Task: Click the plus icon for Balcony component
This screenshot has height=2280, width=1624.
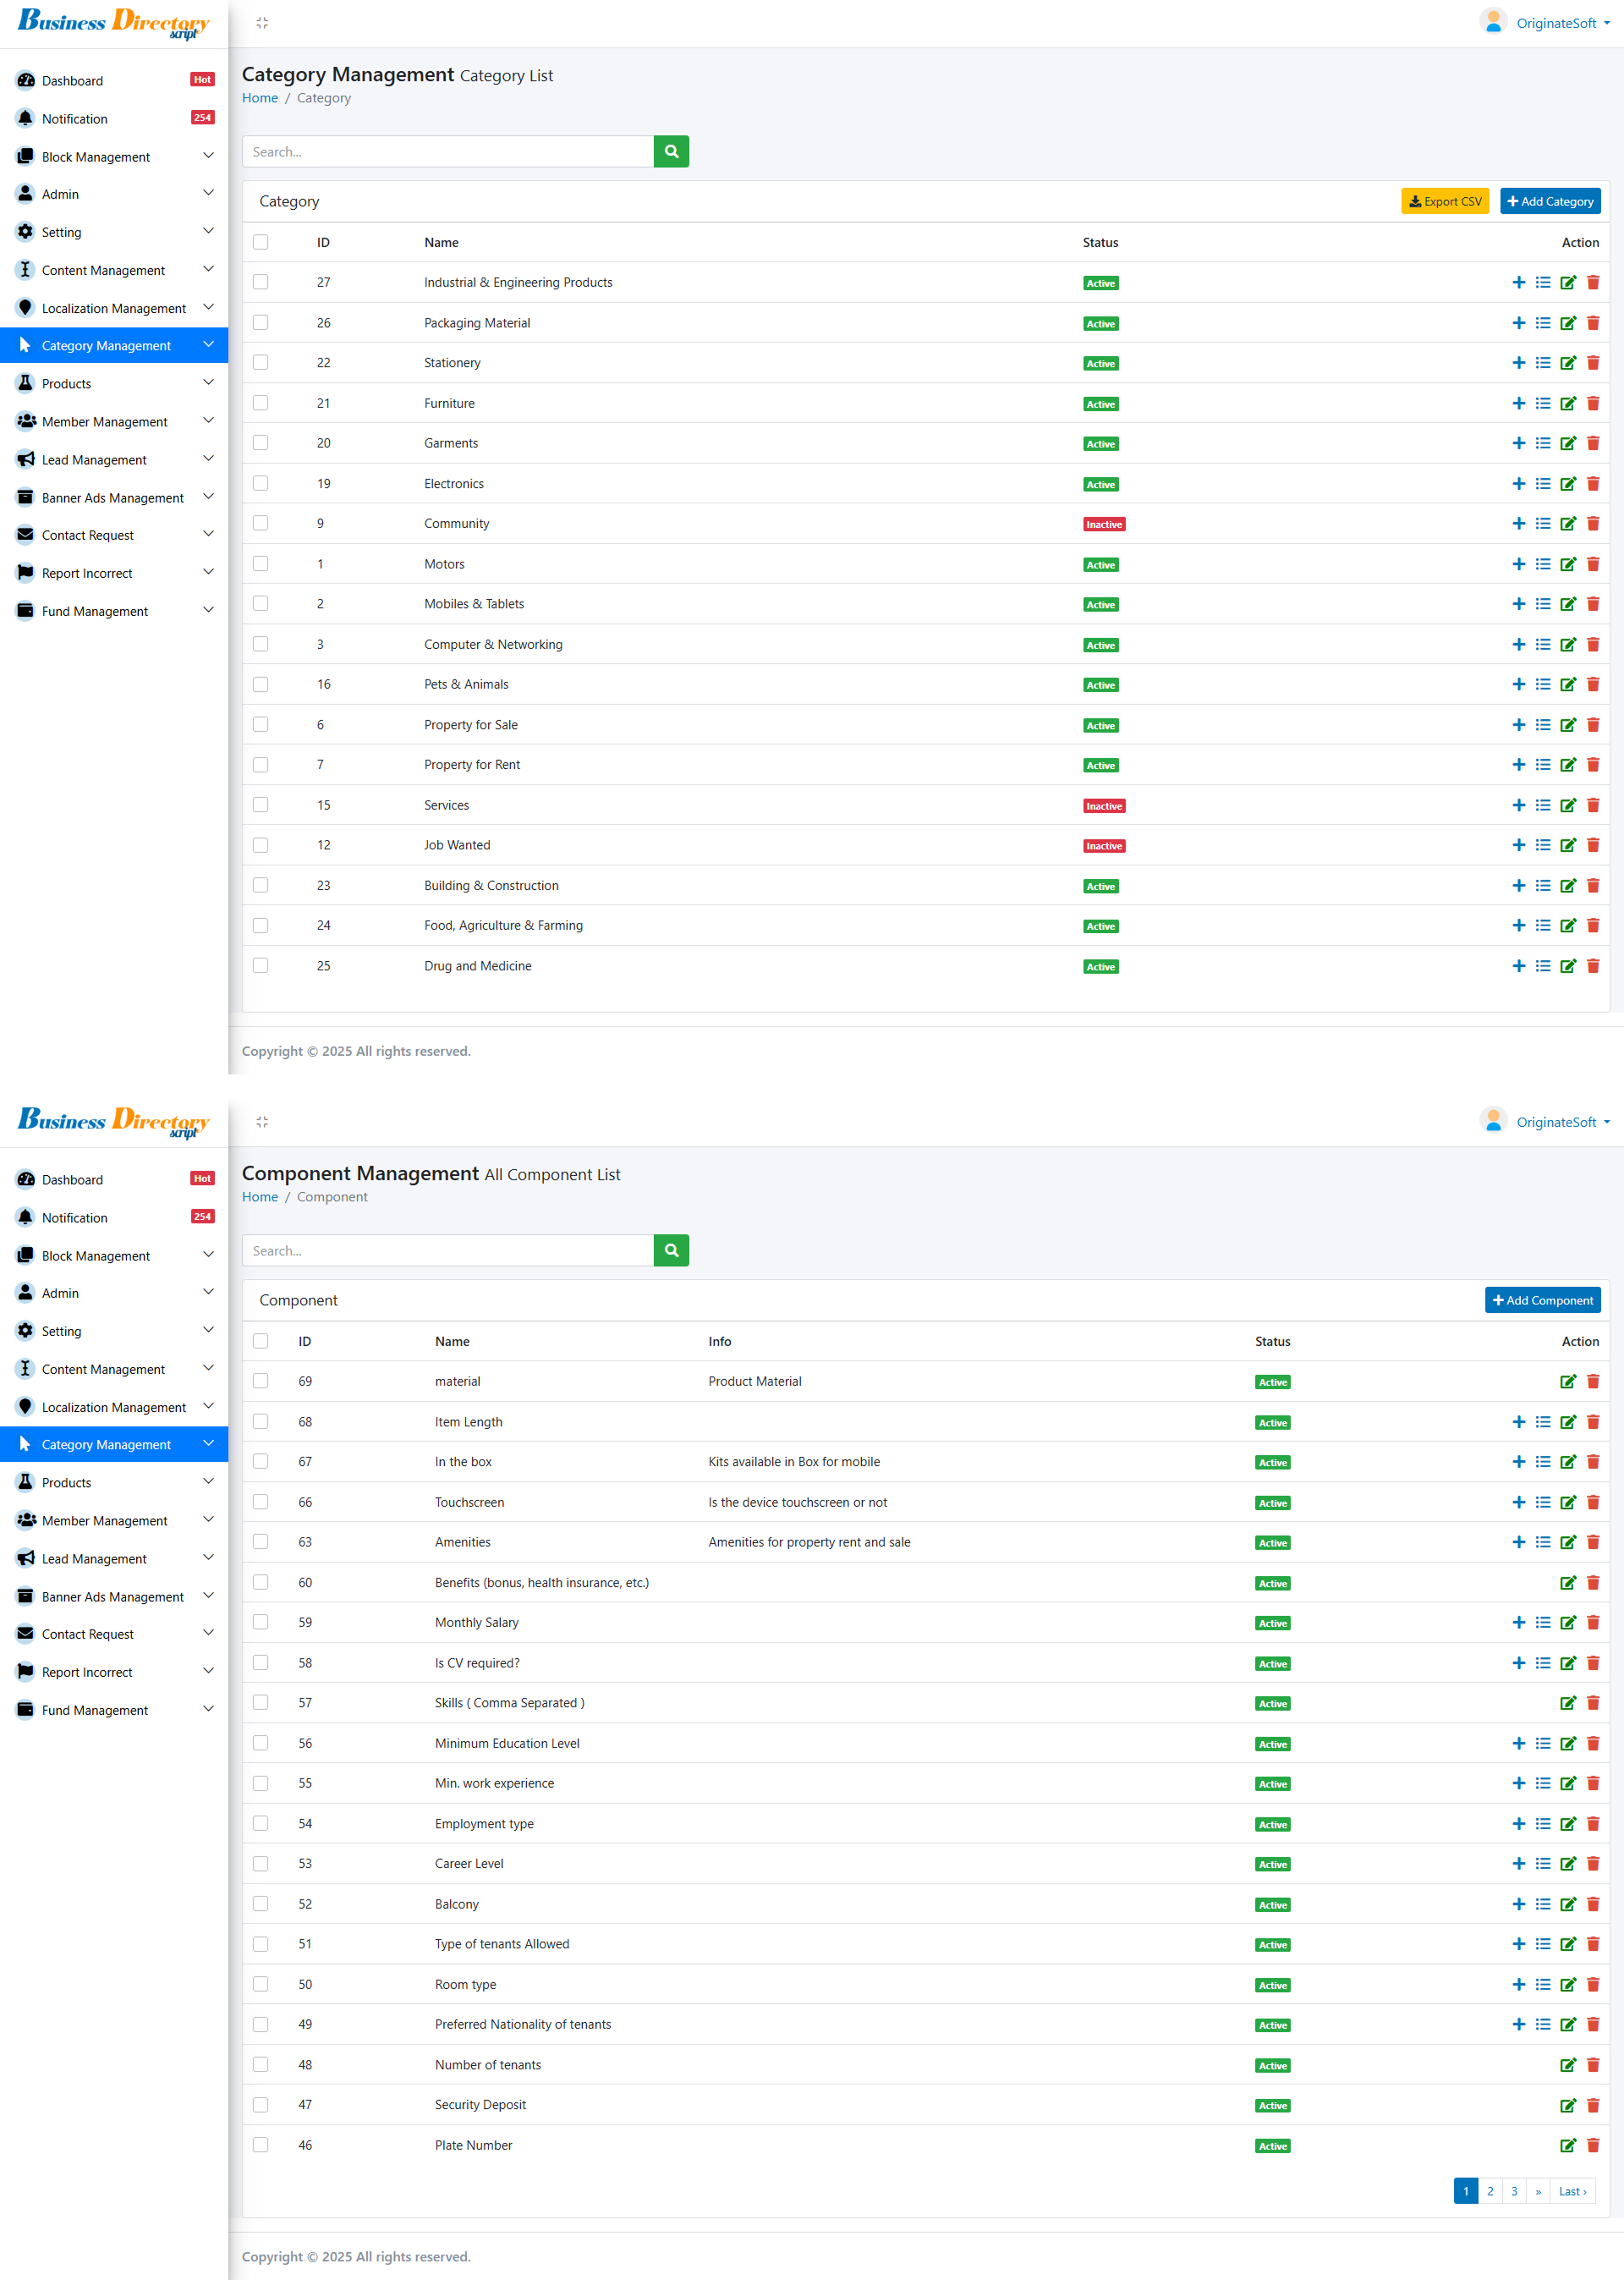Action: click(x=1518, y=1904)
